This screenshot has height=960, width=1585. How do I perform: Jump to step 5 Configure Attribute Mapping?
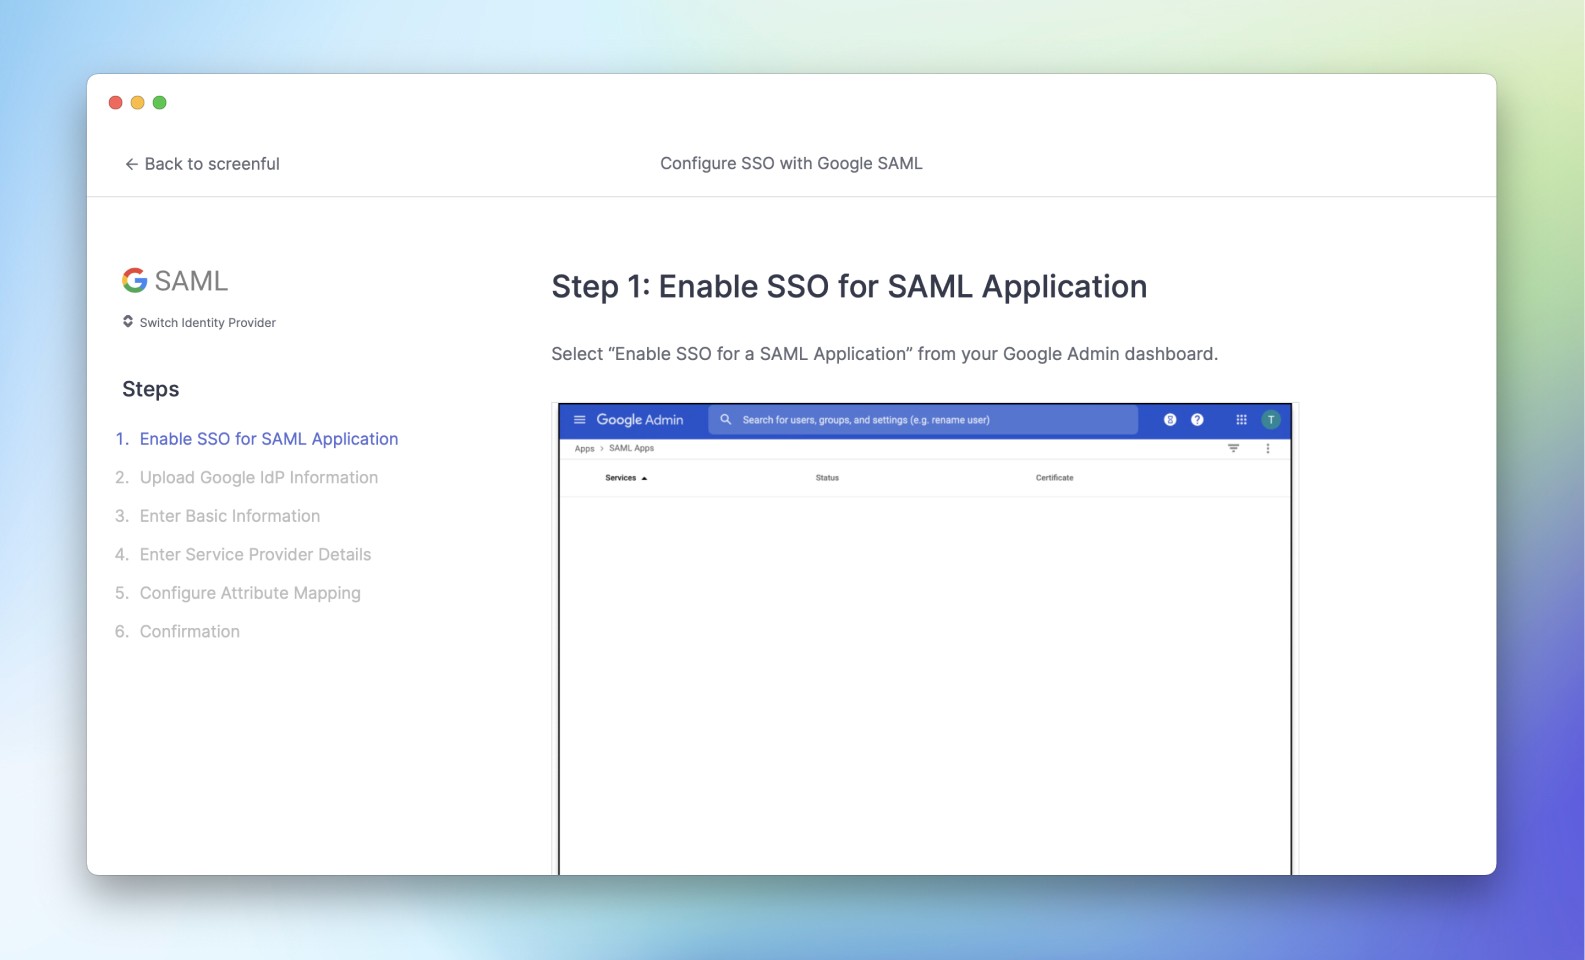coord(238,593)
